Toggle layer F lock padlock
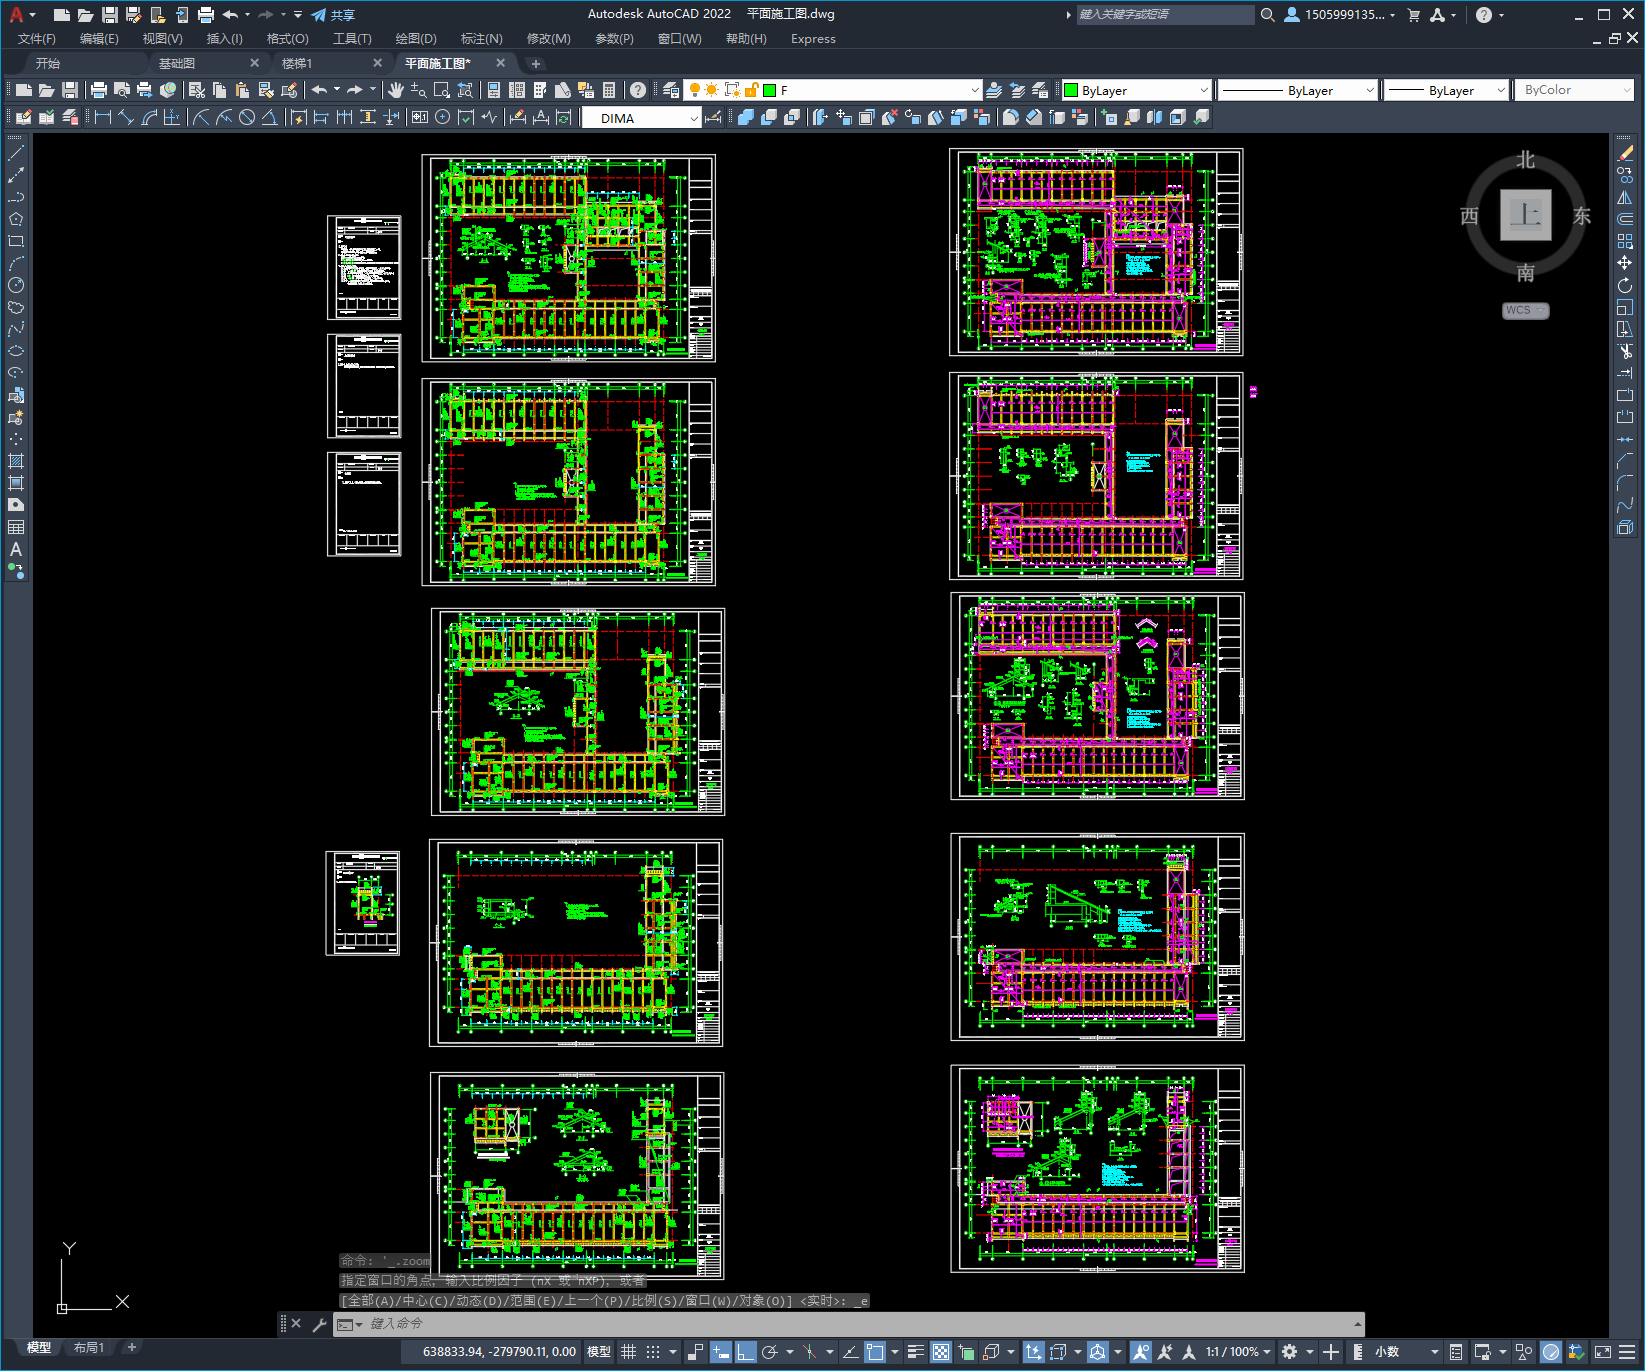The height and width of the screenshot is (1371, 1645). click(752, 90)
